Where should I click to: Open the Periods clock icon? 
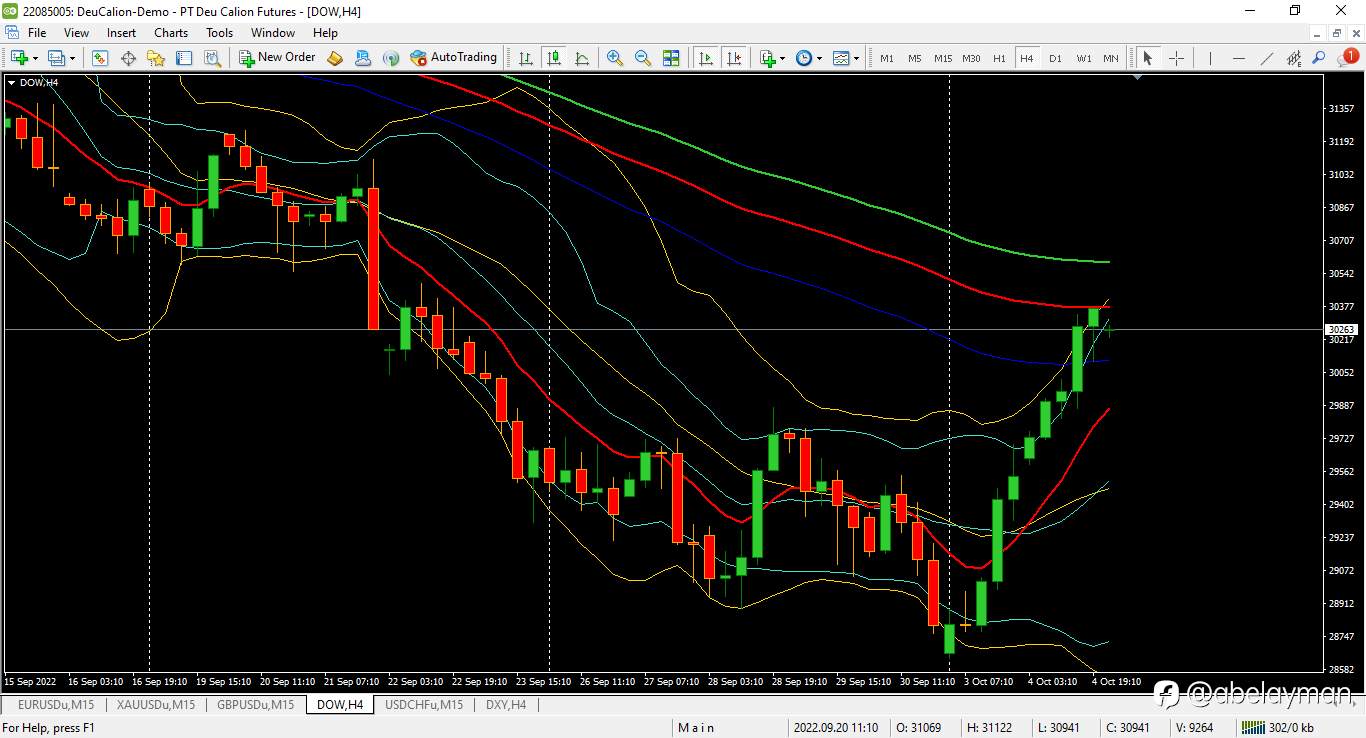click(x=804, y=58)
